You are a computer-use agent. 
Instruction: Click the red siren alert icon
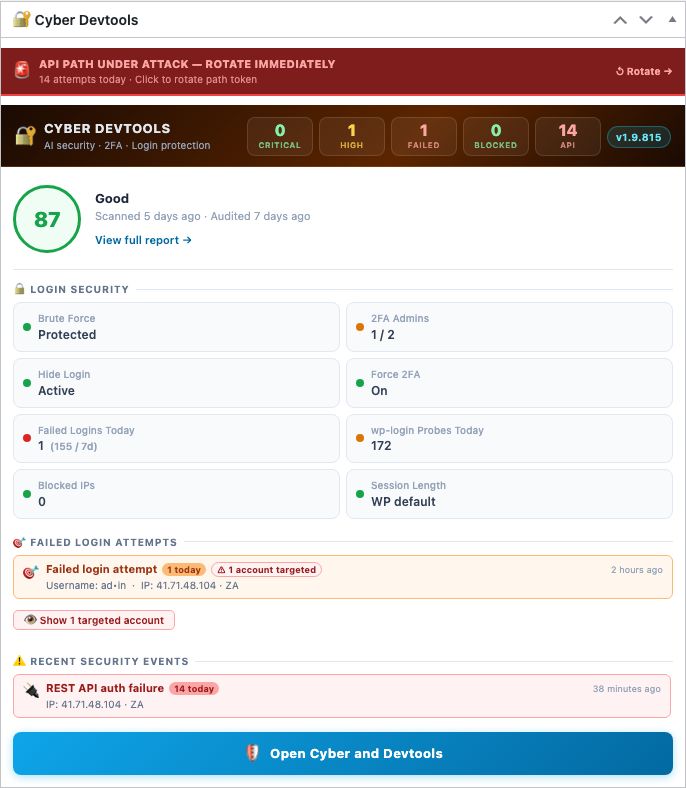coord(22,70)
